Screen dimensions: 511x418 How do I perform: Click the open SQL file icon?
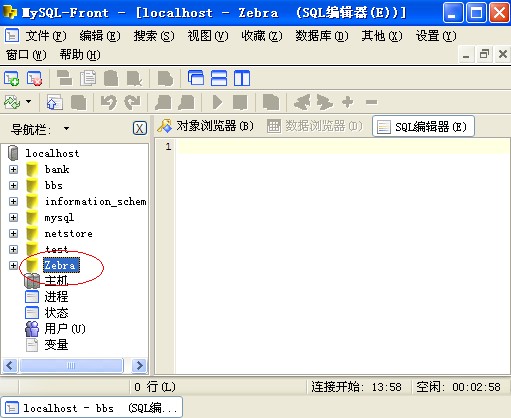[x=55, y=102]
